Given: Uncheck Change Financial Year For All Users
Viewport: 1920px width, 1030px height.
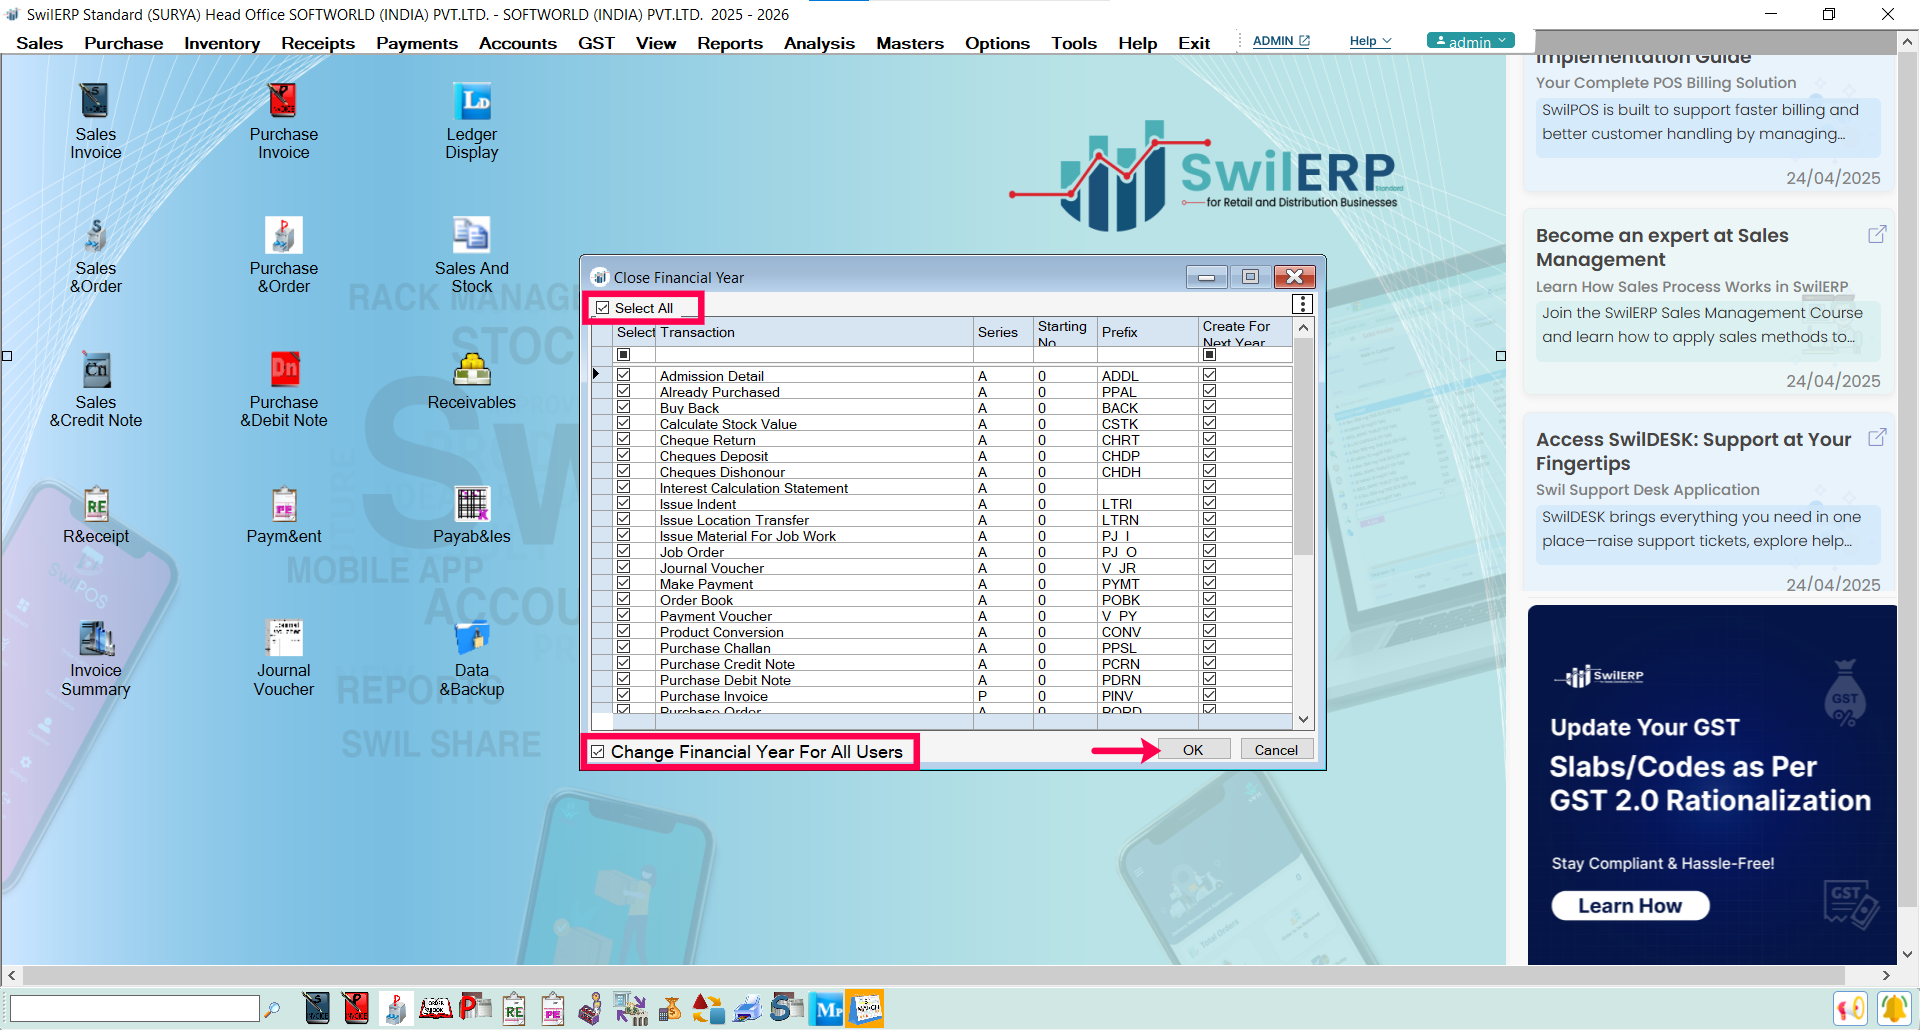Looking at the screenshot, I should point(598,752).
